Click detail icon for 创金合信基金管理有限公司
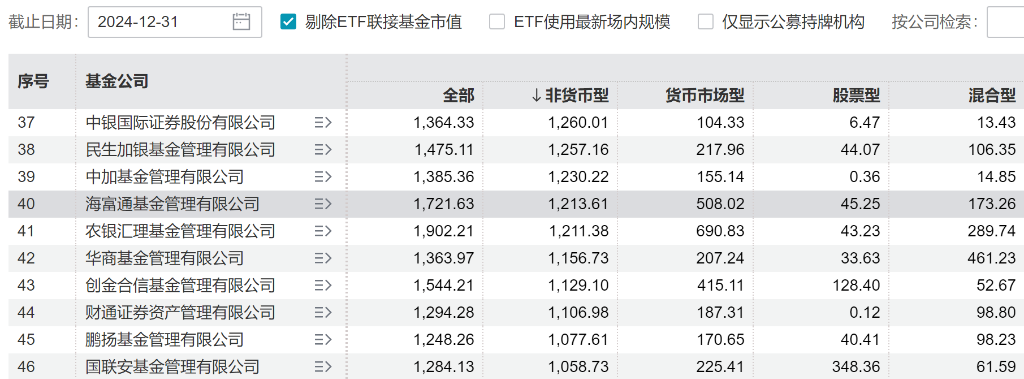Viewport: 1024px width, 379px height. point(323,286)
